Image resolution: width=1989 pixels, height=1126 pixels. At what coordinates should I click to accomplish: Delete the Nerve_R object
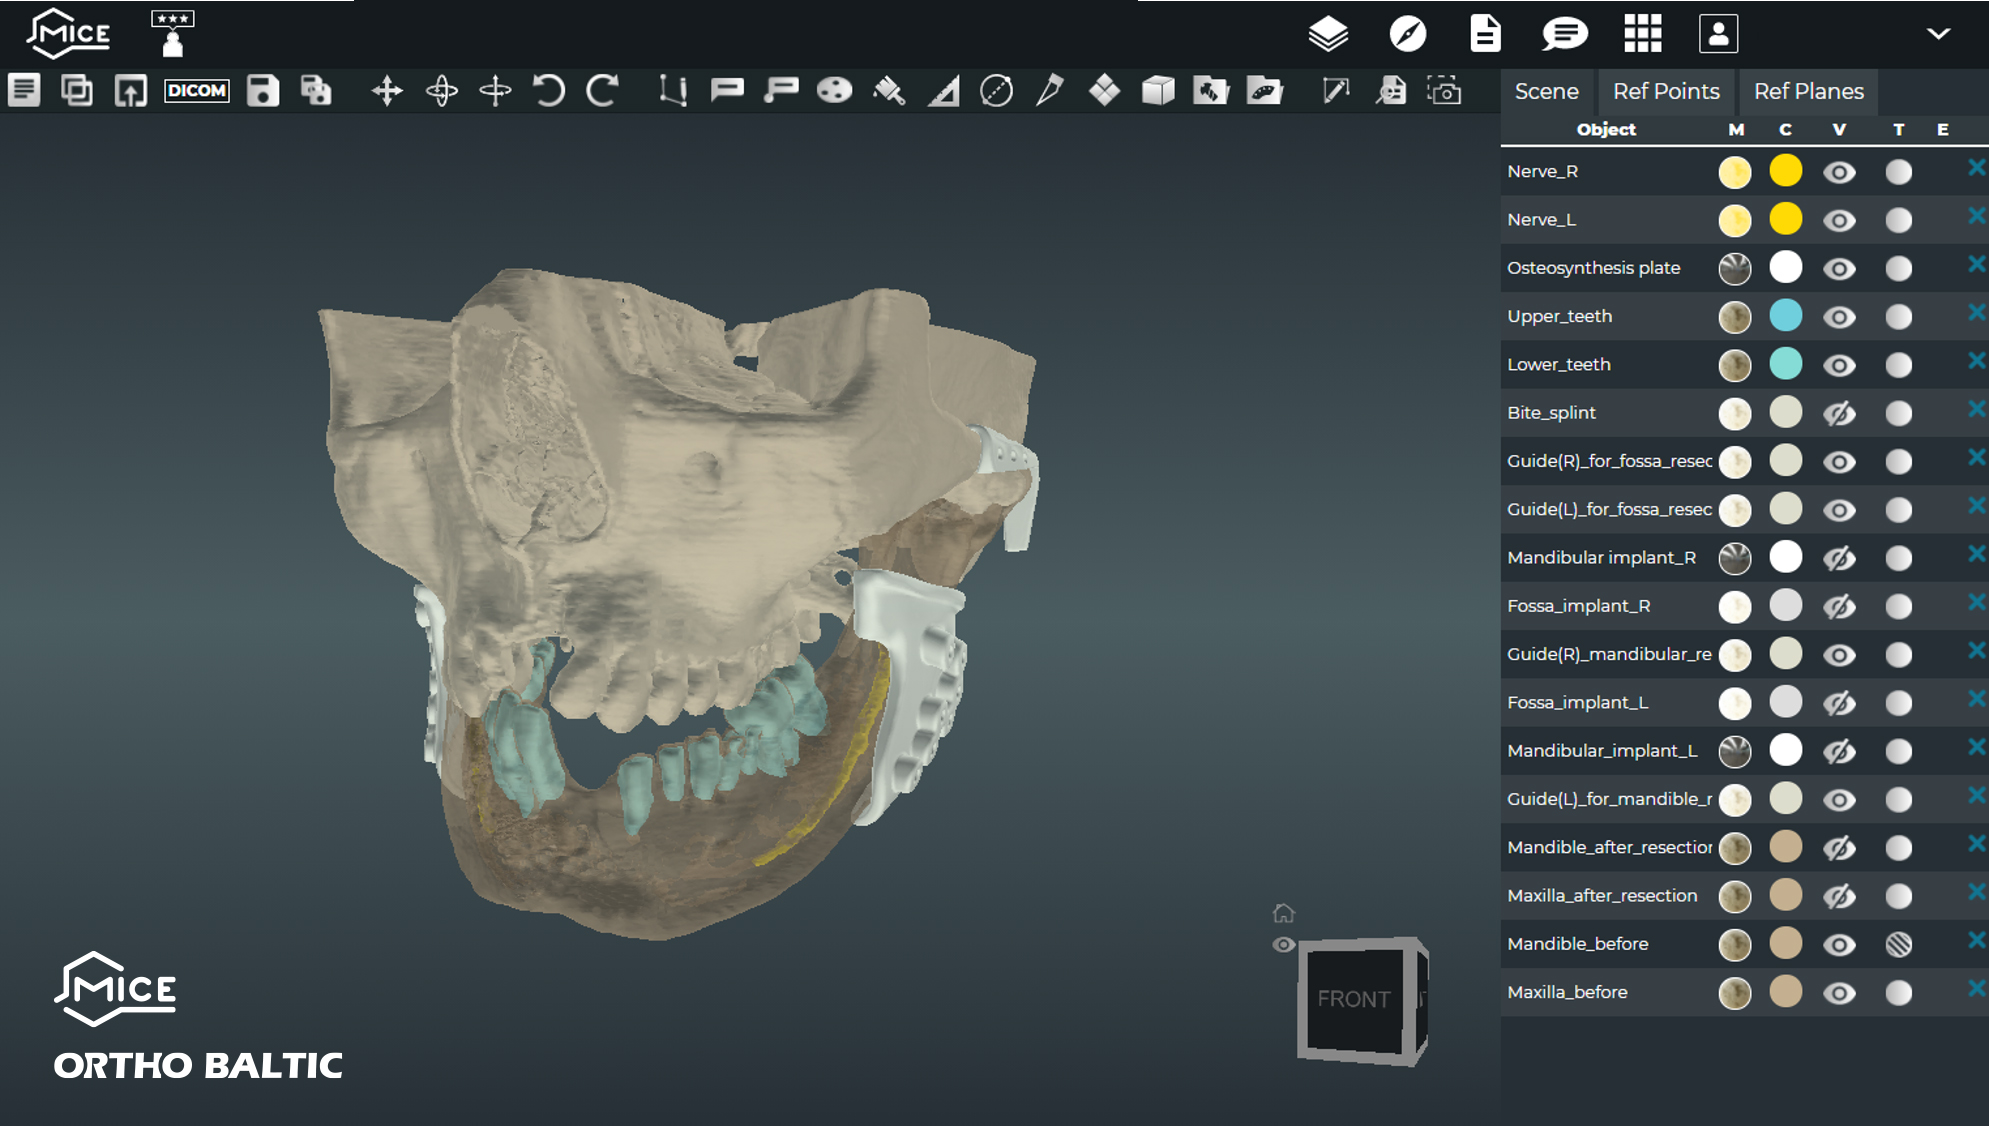[1976, 168]
